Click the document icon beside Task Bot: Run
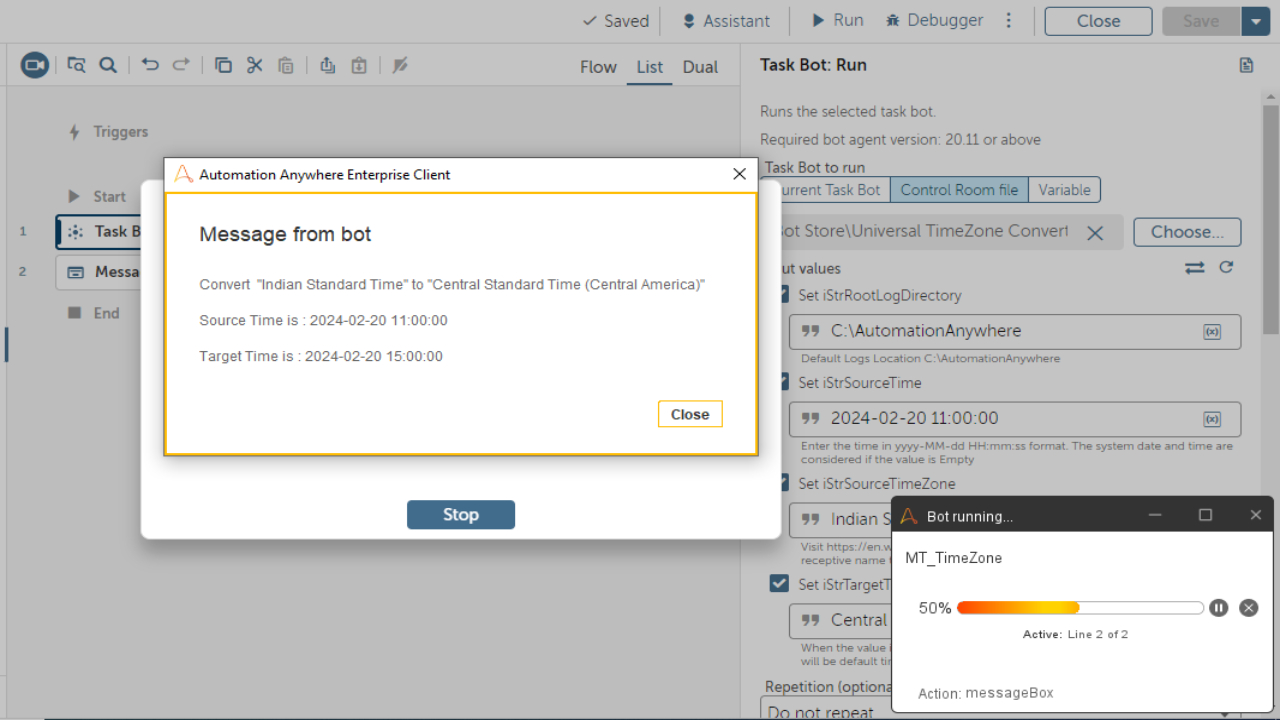This screenshot has height=720, width=1280. pos(1246,66)
